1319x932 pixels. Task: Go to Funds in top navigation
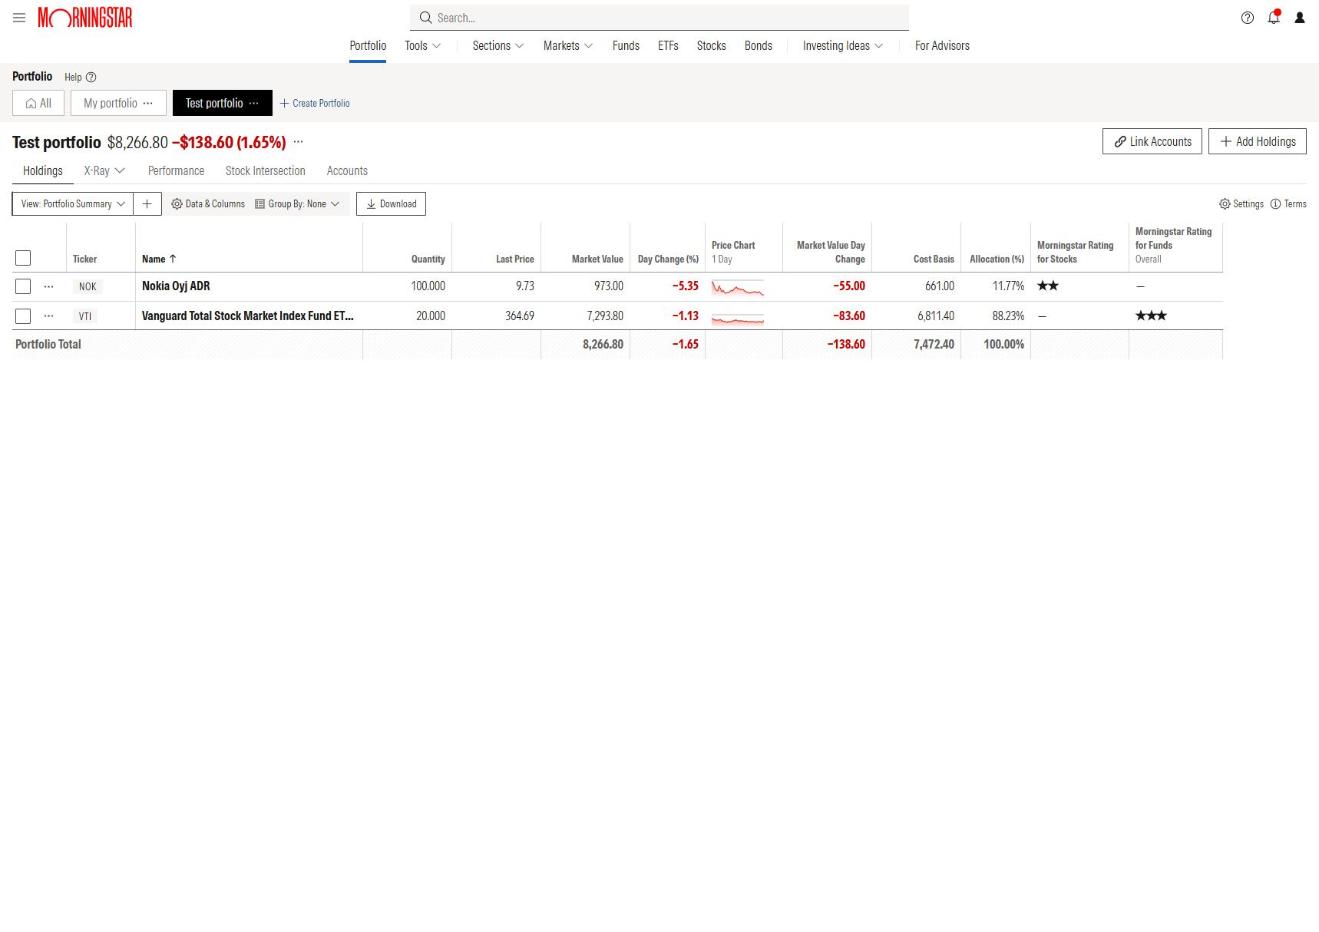[626, 46]
